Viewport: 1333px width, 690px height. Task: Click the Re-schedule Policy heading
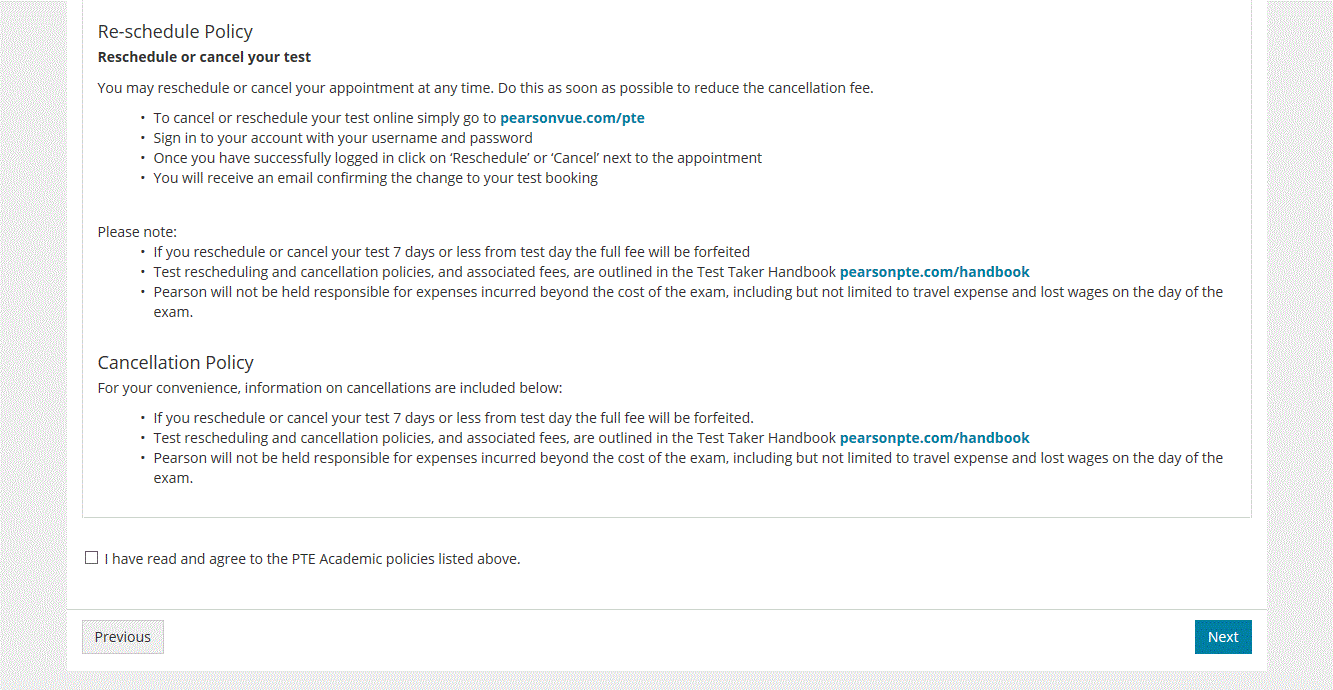pyautogui.click(x=175, y=32)
